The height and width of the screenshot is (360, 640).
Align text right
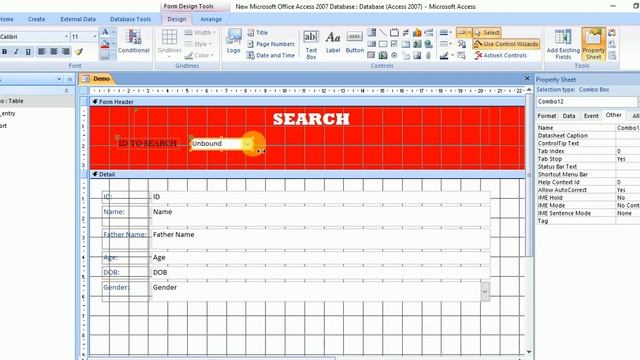click(66, 51)
